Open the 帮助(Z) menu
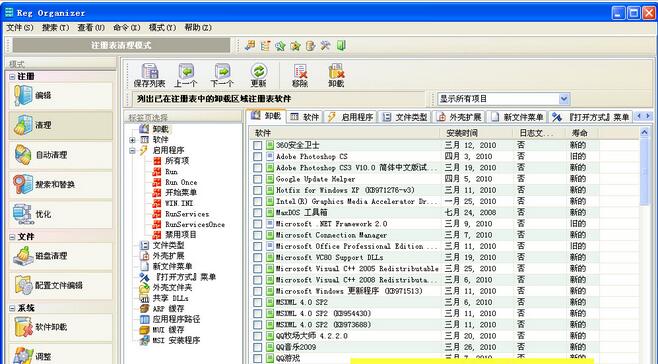The image size is (658, 364). click(x=198, y=28)
